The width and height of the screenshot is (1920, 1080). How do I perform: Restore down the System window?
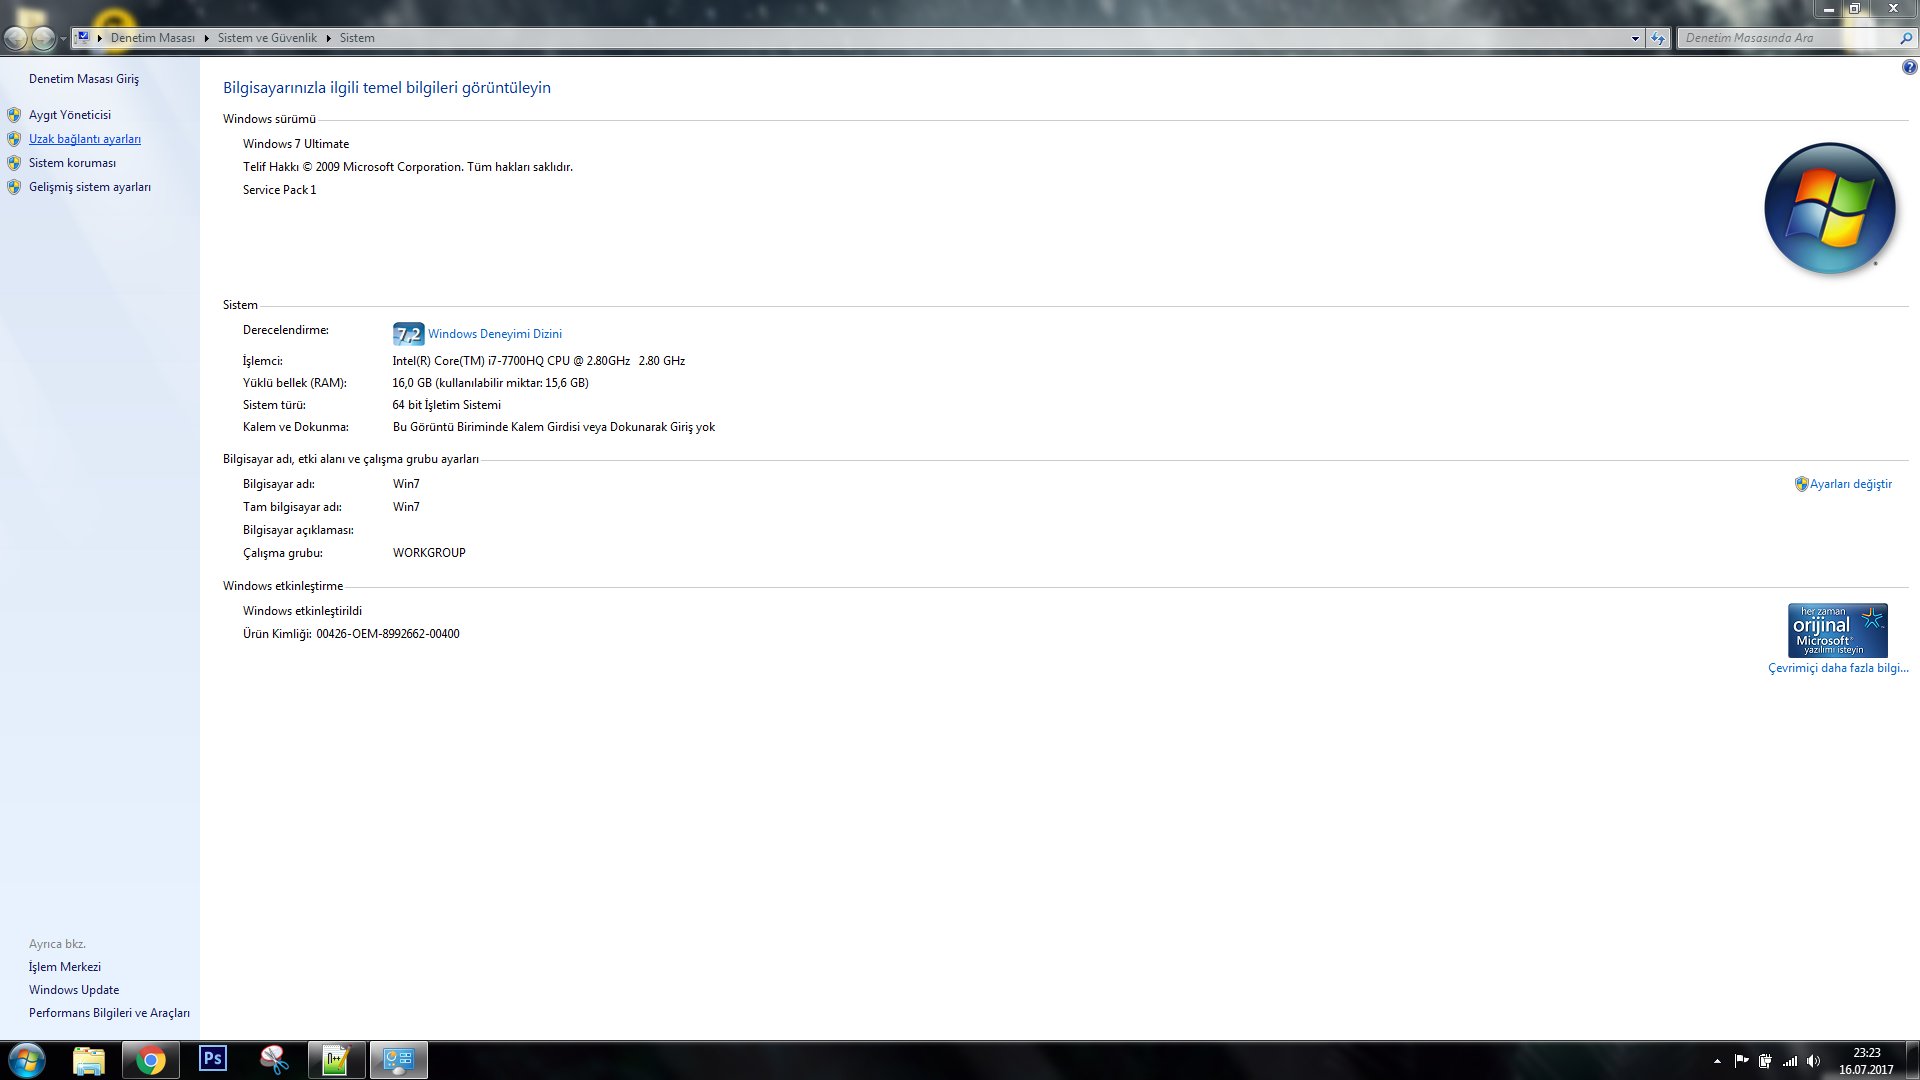(x=1854, y=9)
